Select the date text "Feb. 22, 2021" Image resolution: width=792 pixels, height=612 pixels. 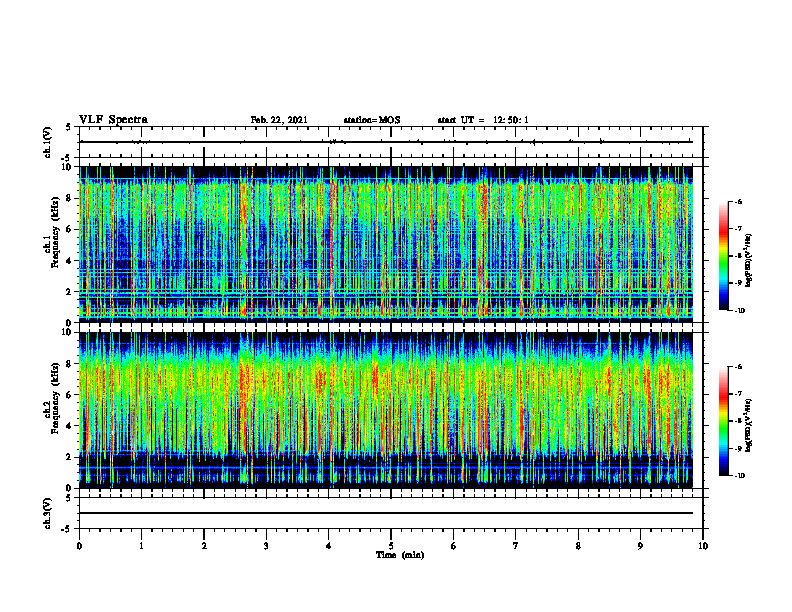279,120
